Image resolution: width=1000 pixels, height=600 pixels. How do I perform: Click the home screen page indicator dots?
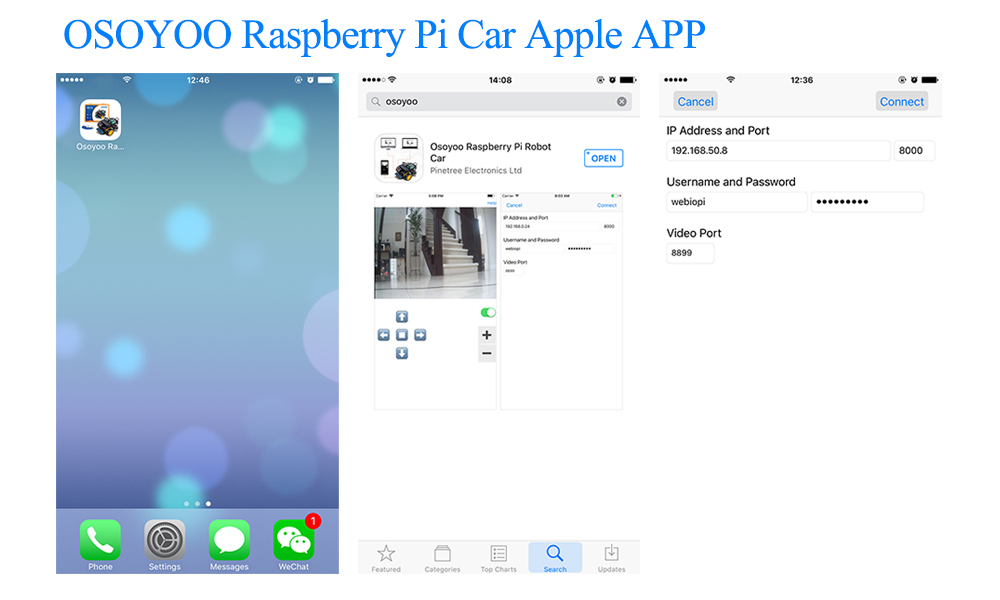(197, 504)
